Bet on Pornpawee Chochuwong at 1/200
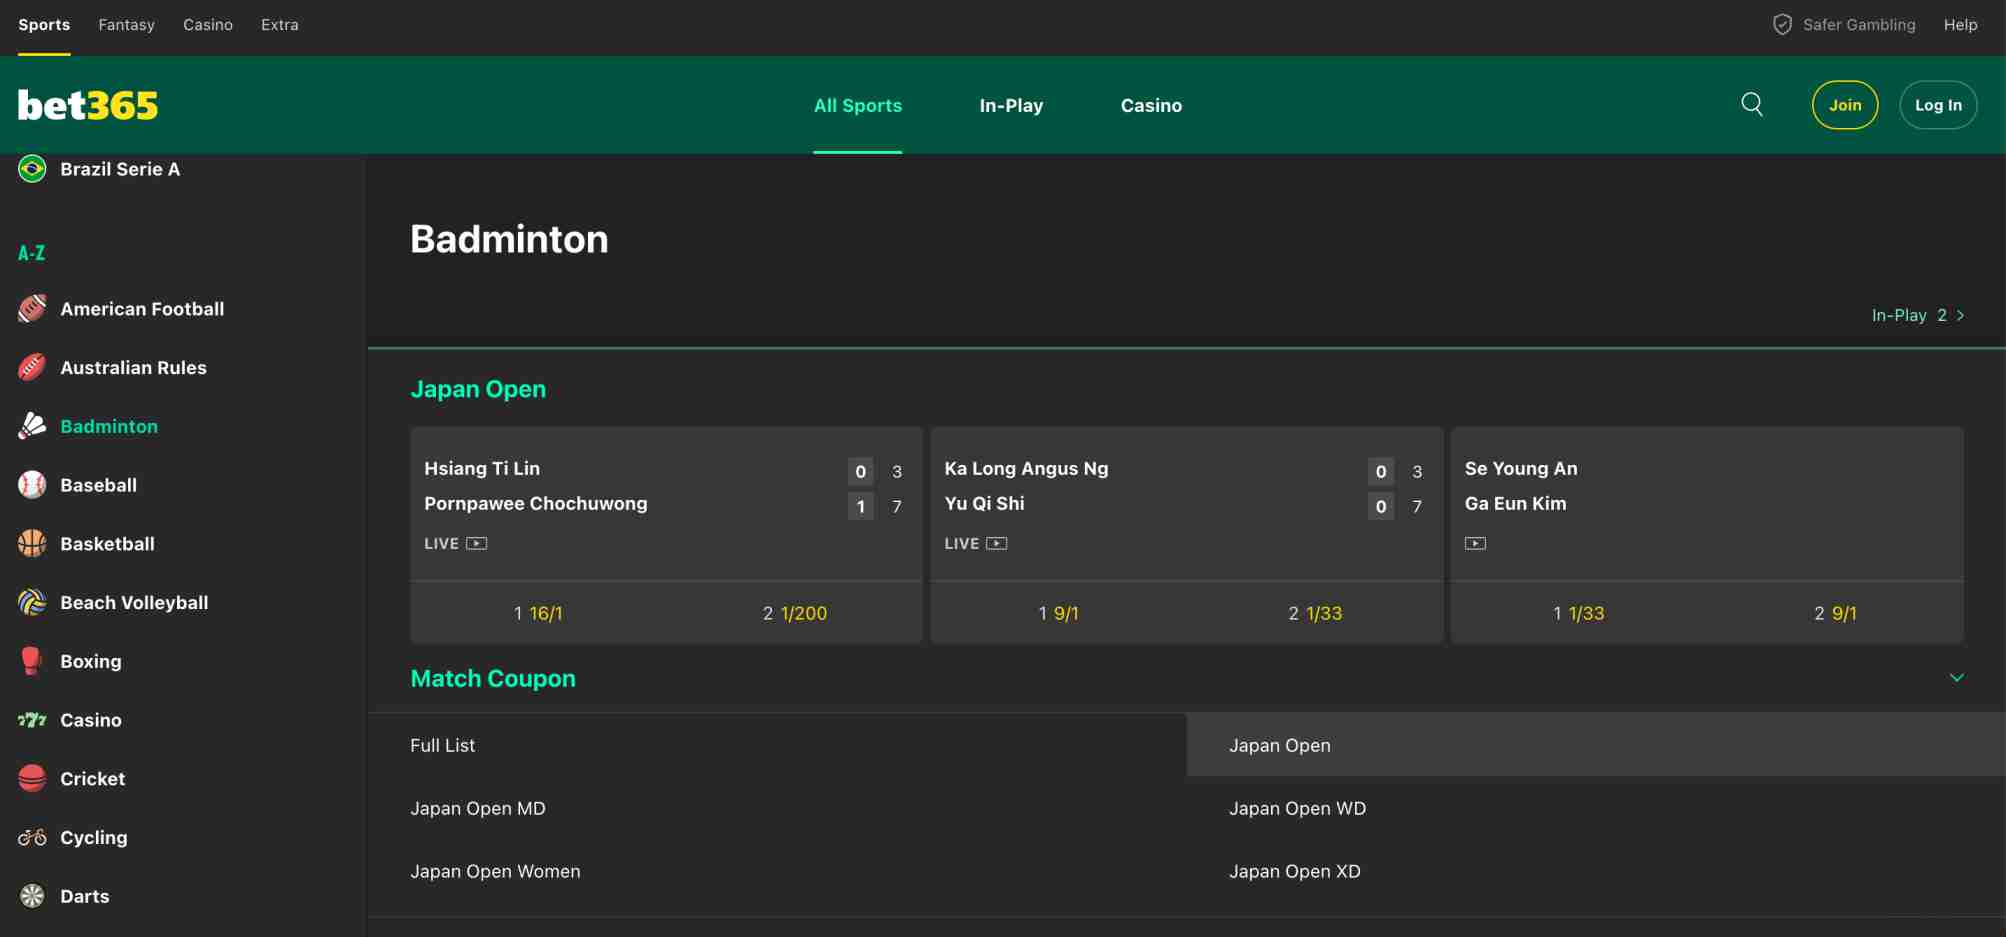2006x937 pixels. (x=795, y=613)
